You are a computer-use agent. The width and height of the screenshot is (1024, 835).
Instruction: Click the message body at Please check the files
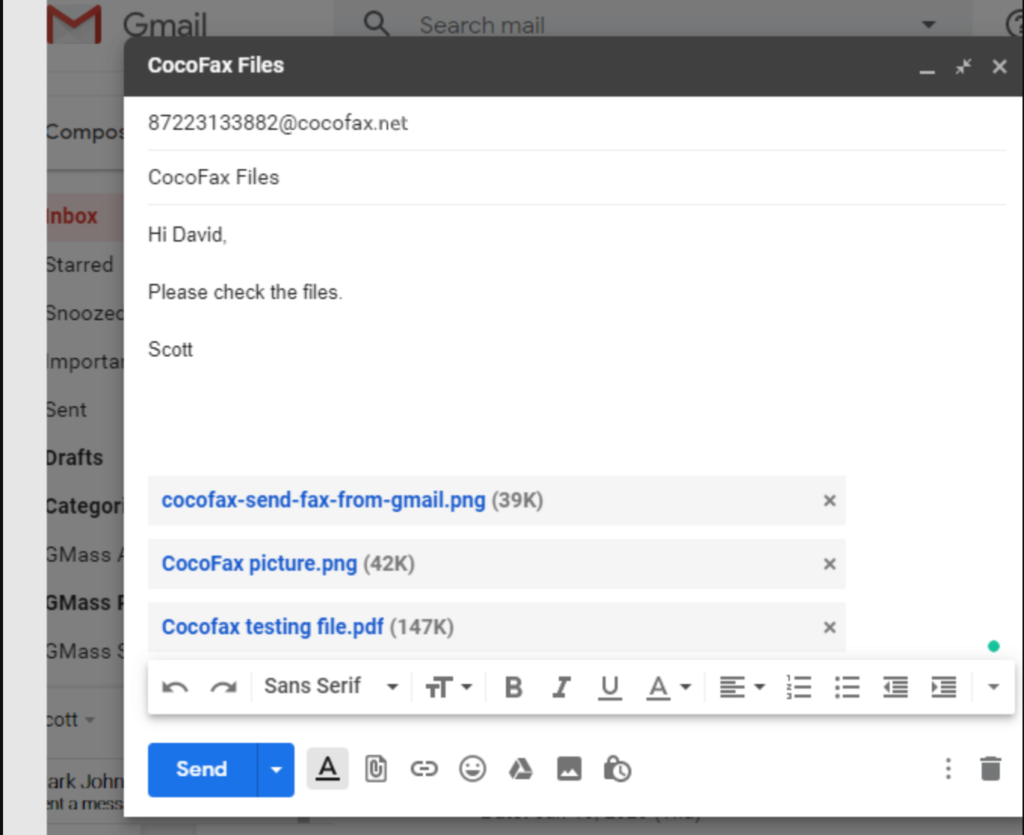245,292
